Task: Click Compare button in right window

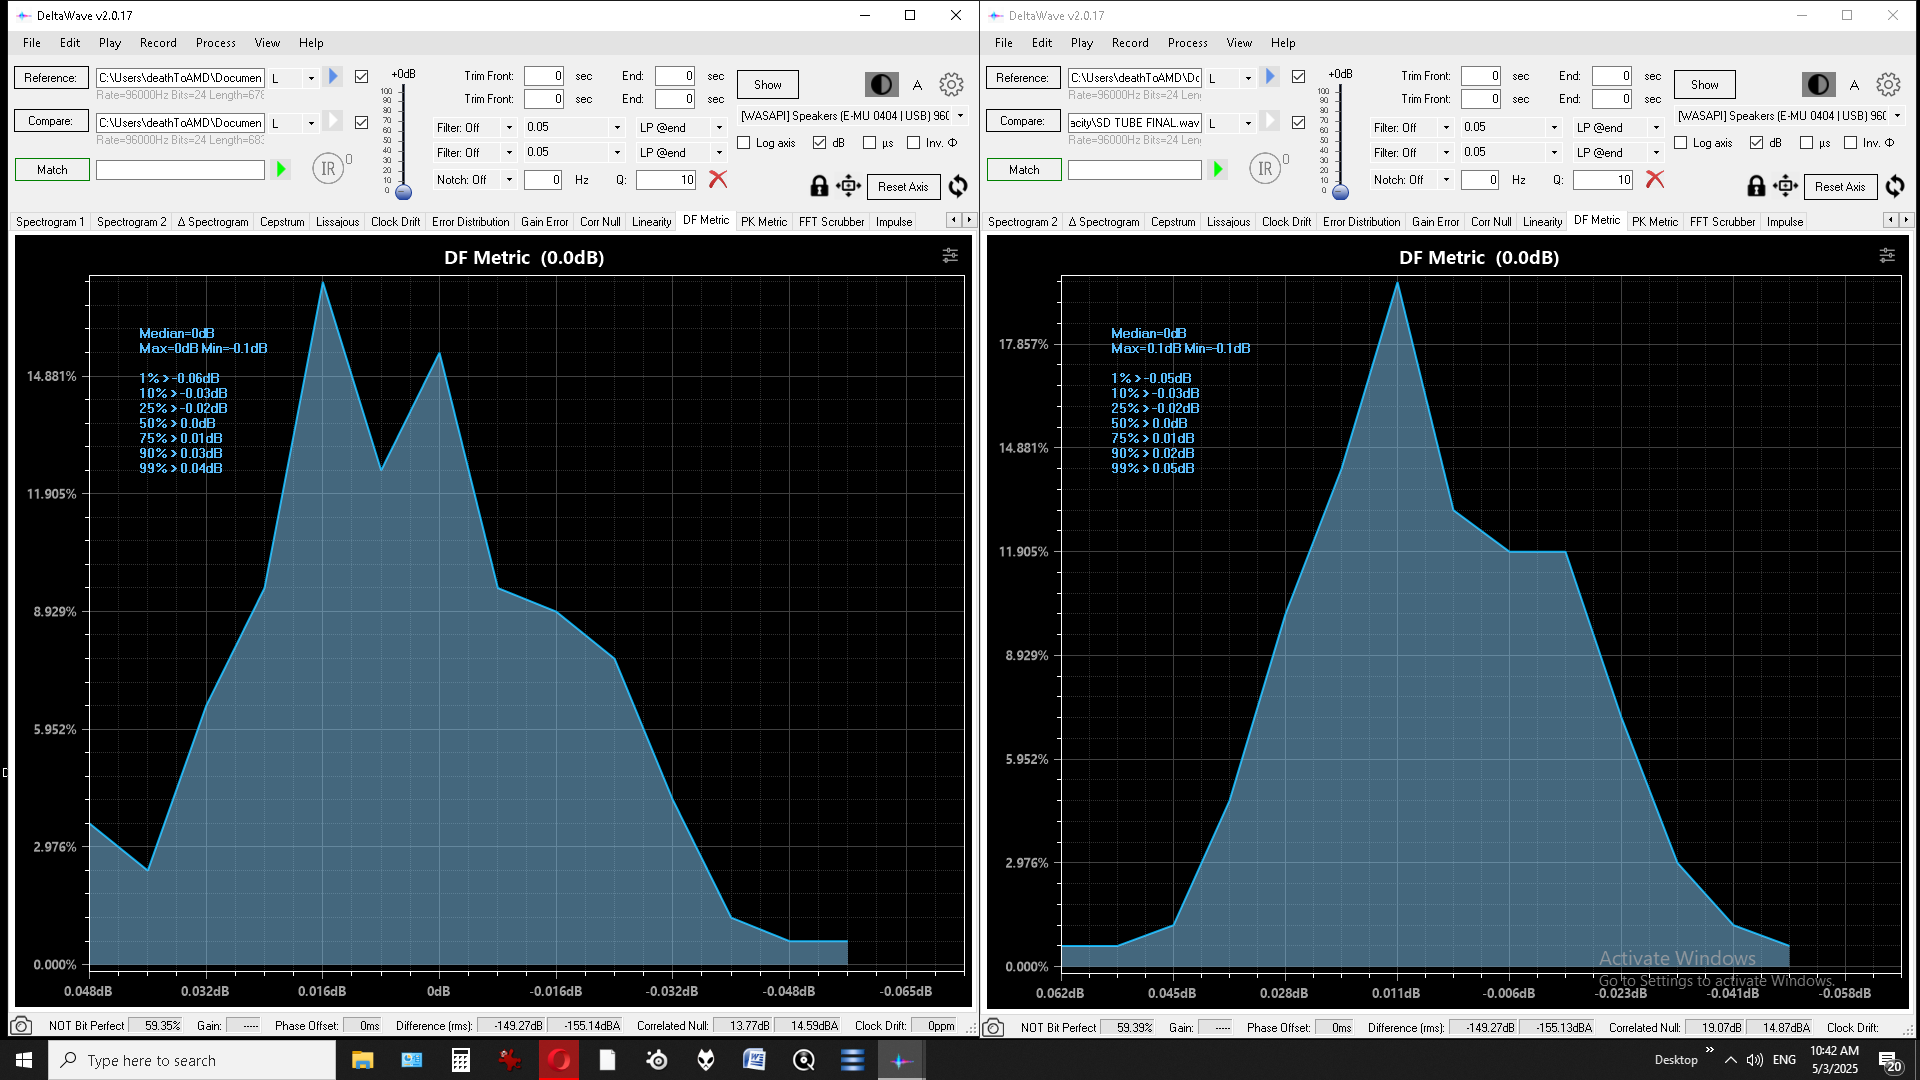Action: click(1022, 121)
